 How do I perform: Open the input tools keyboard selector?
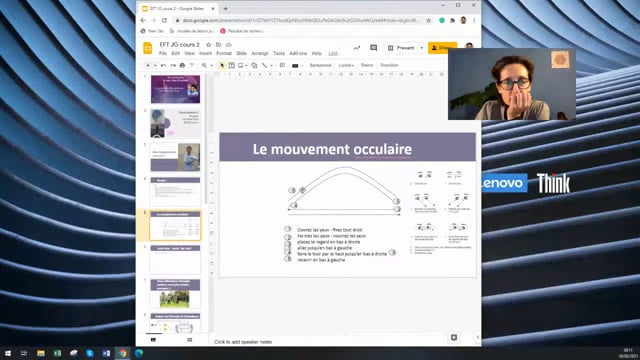[296, 65]
